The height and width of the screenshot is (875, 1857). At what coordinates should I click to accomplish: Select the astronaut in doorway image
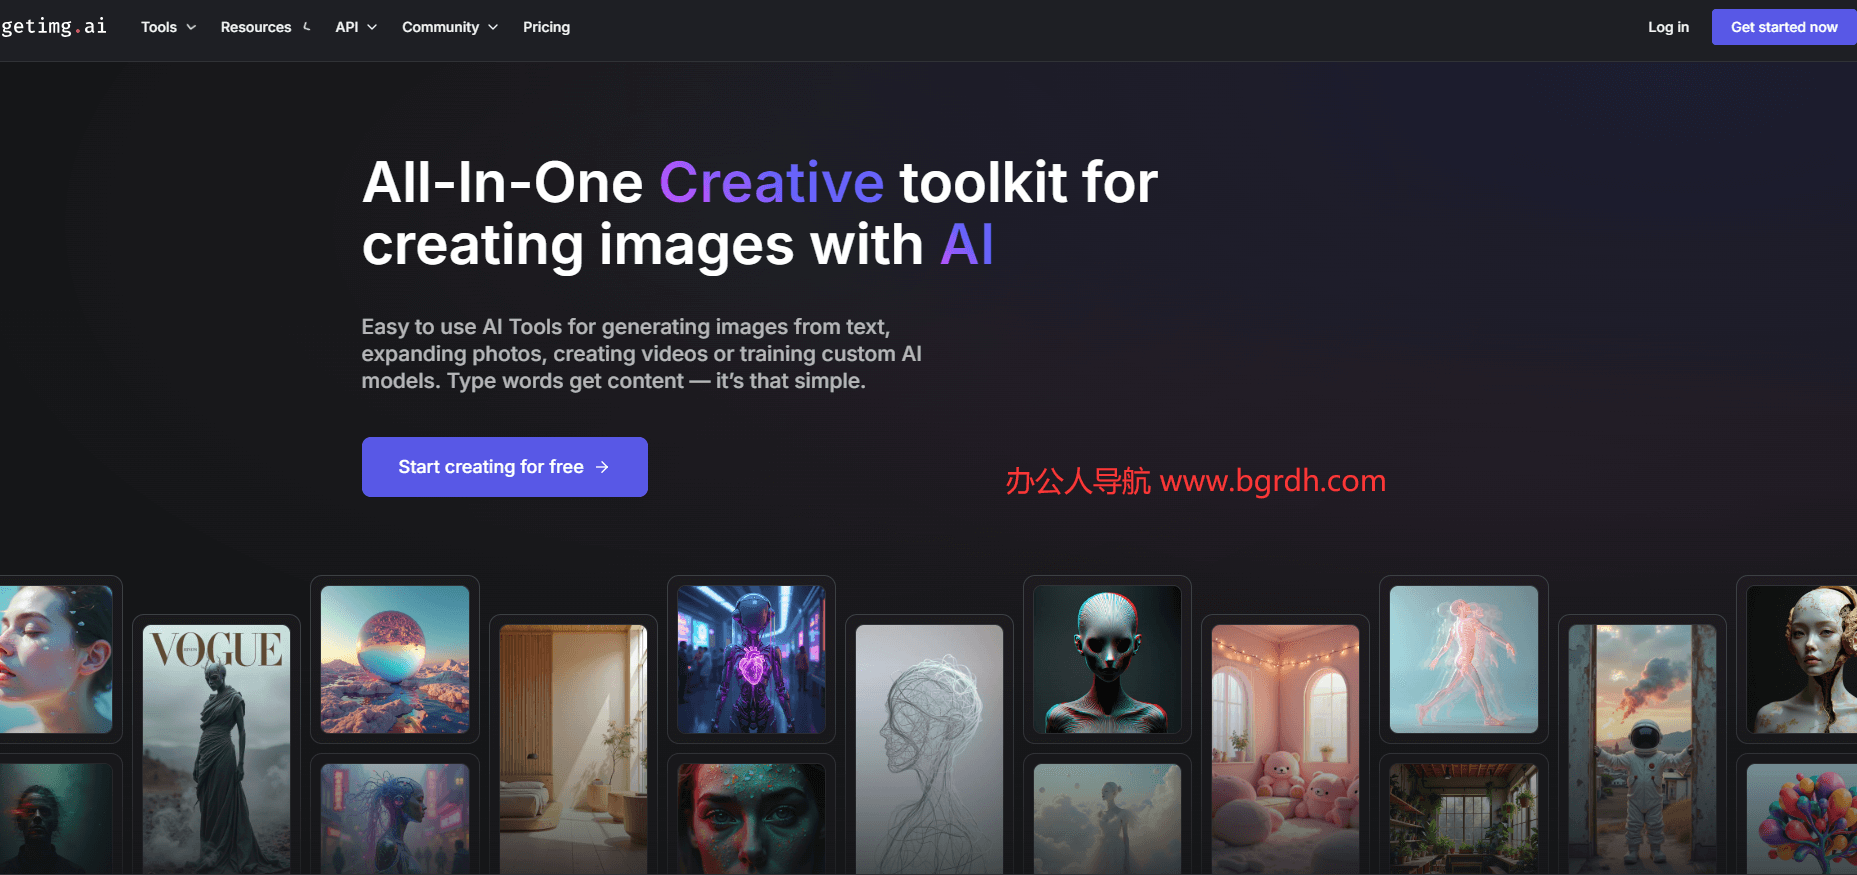point(1642,745)
